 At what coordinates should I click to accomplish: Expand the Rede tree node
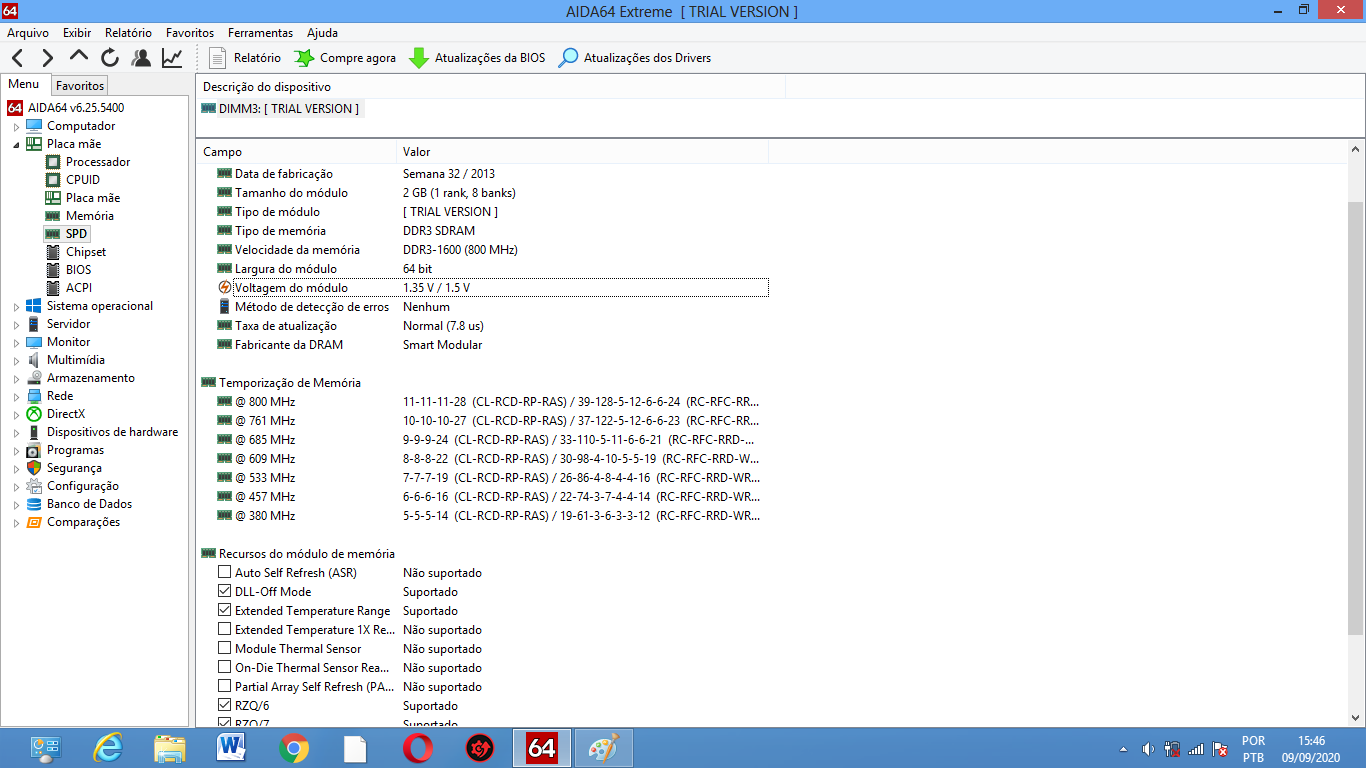(16, 397)
